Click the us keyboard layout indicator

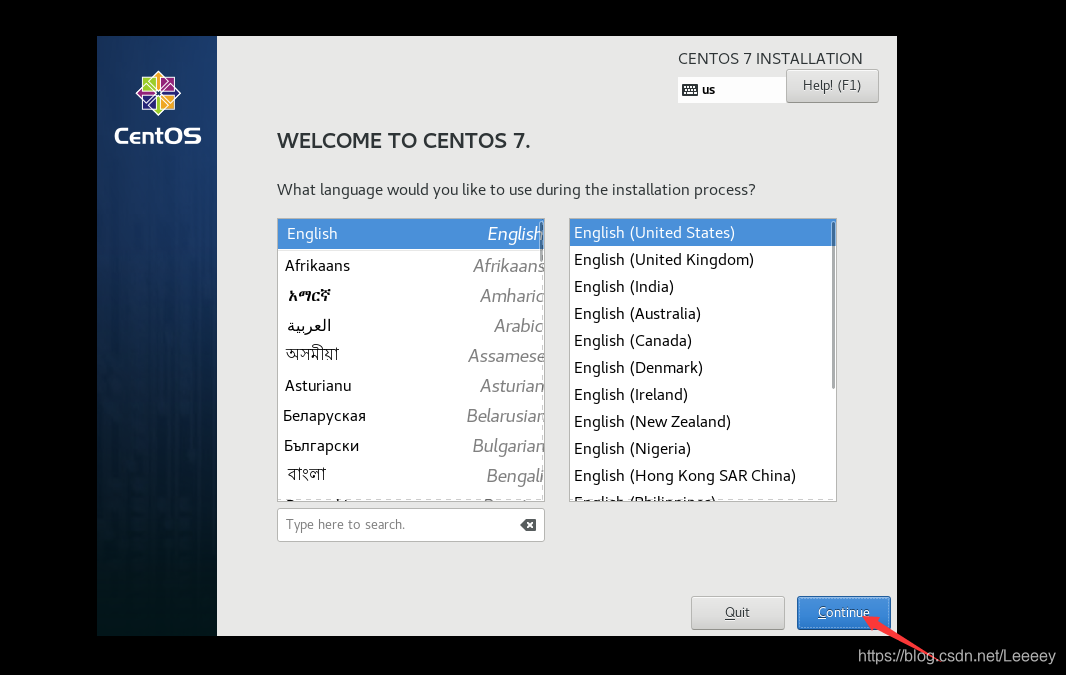732,90
